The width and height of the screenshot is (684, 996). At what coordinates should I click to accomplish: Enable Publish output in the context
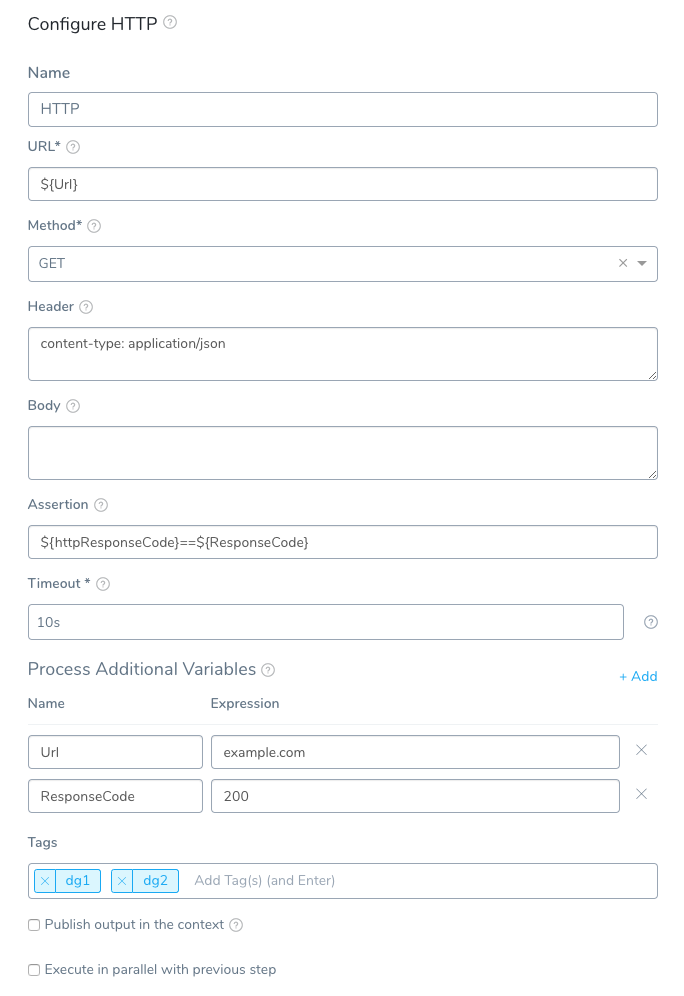(34, 925)
